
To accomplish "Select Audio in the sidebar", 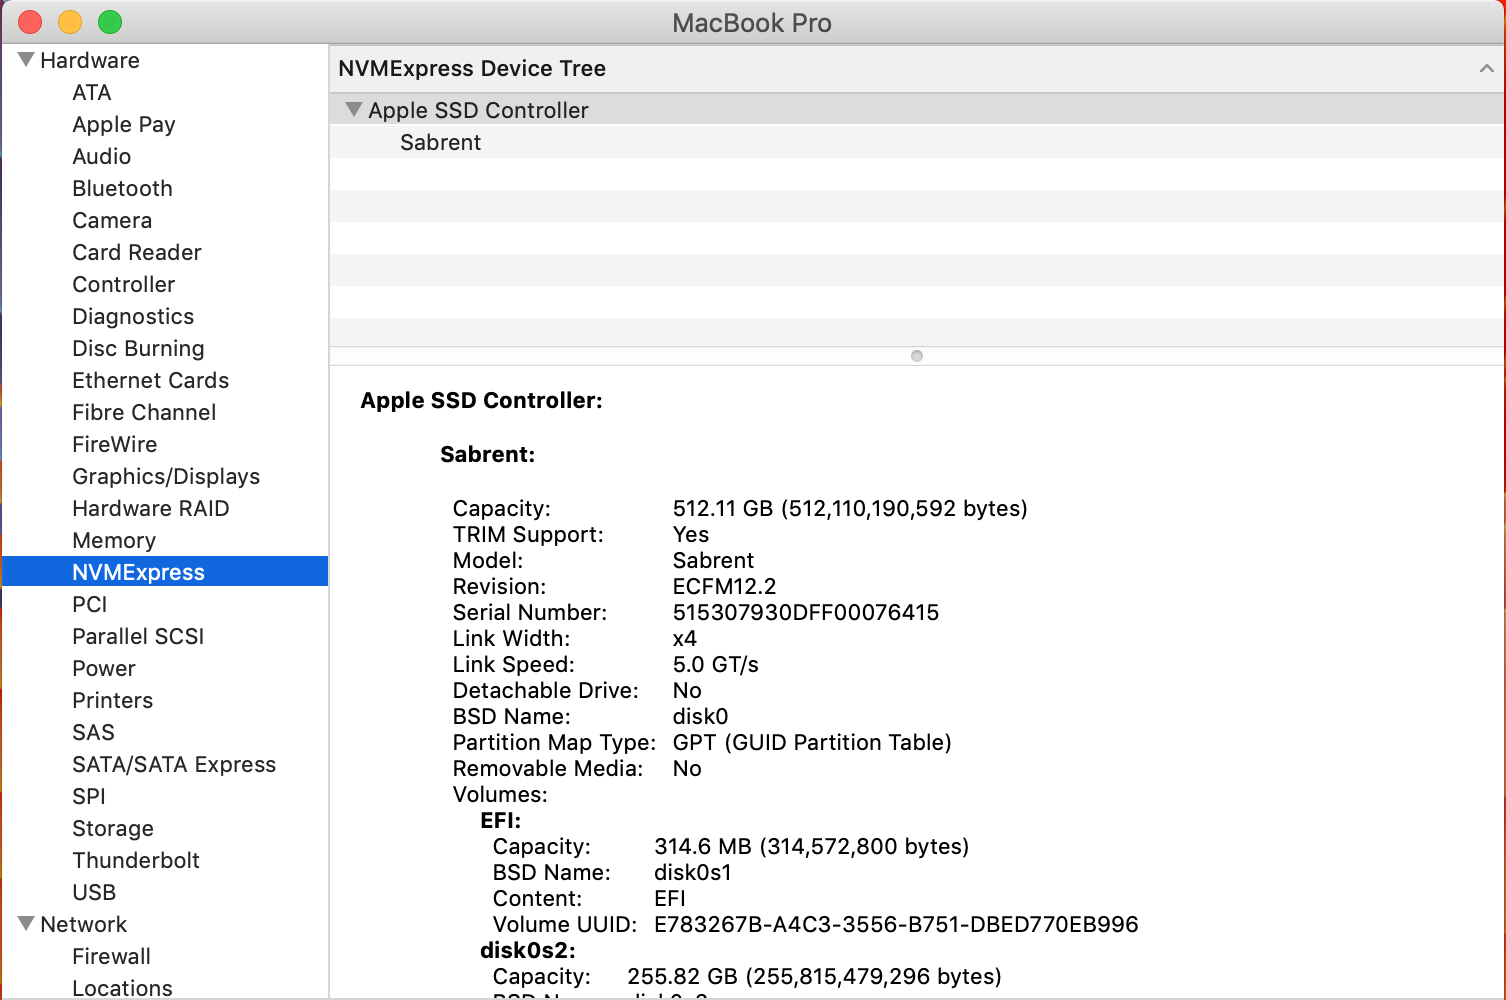I will point(102,156).
